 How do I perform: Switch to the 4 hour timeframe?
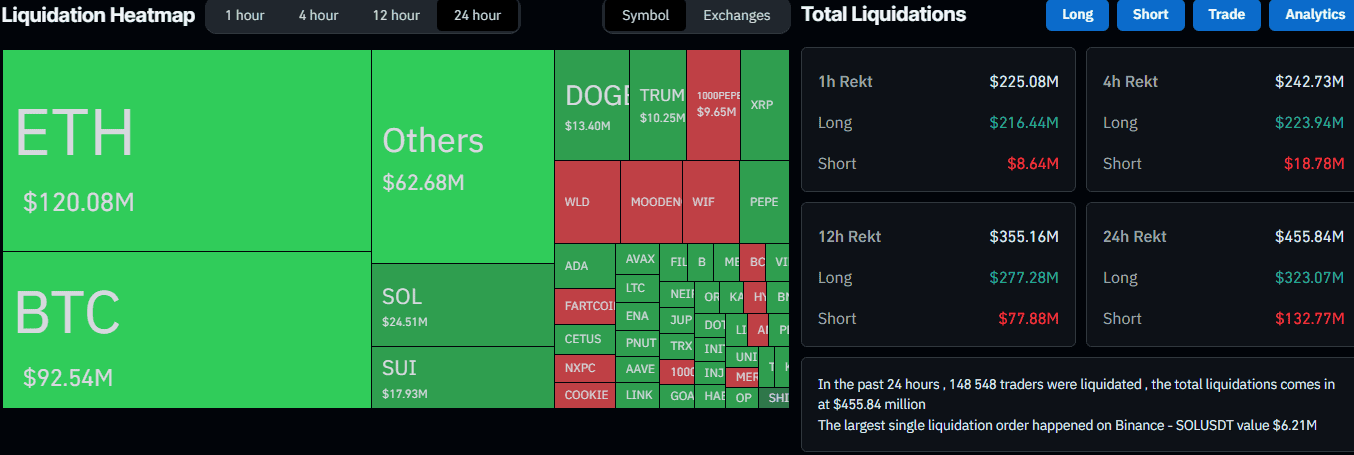[x=318, y=15]
